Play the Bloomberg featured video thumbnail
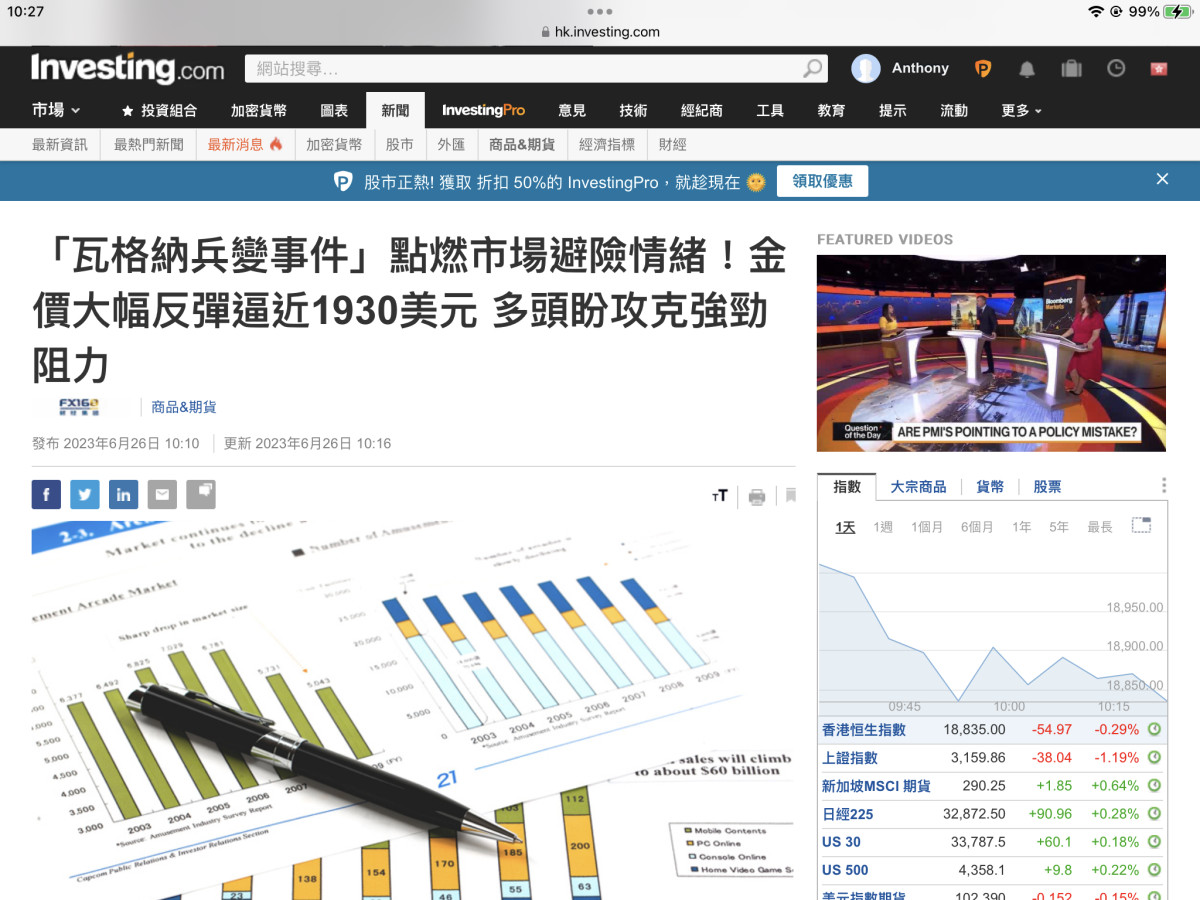This screenshot has width=1200, height=900. click(991, 353)
